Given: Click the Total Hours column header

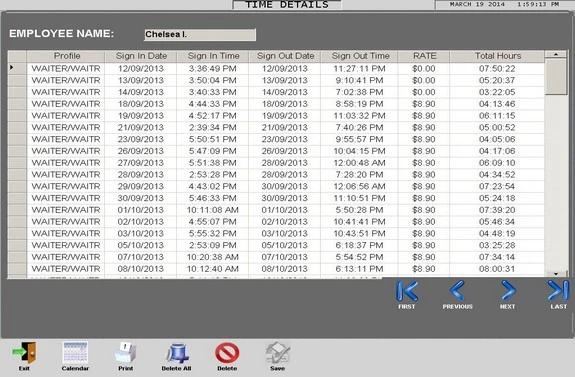Looking at the screenshot, I should click(x=498, y=56).
